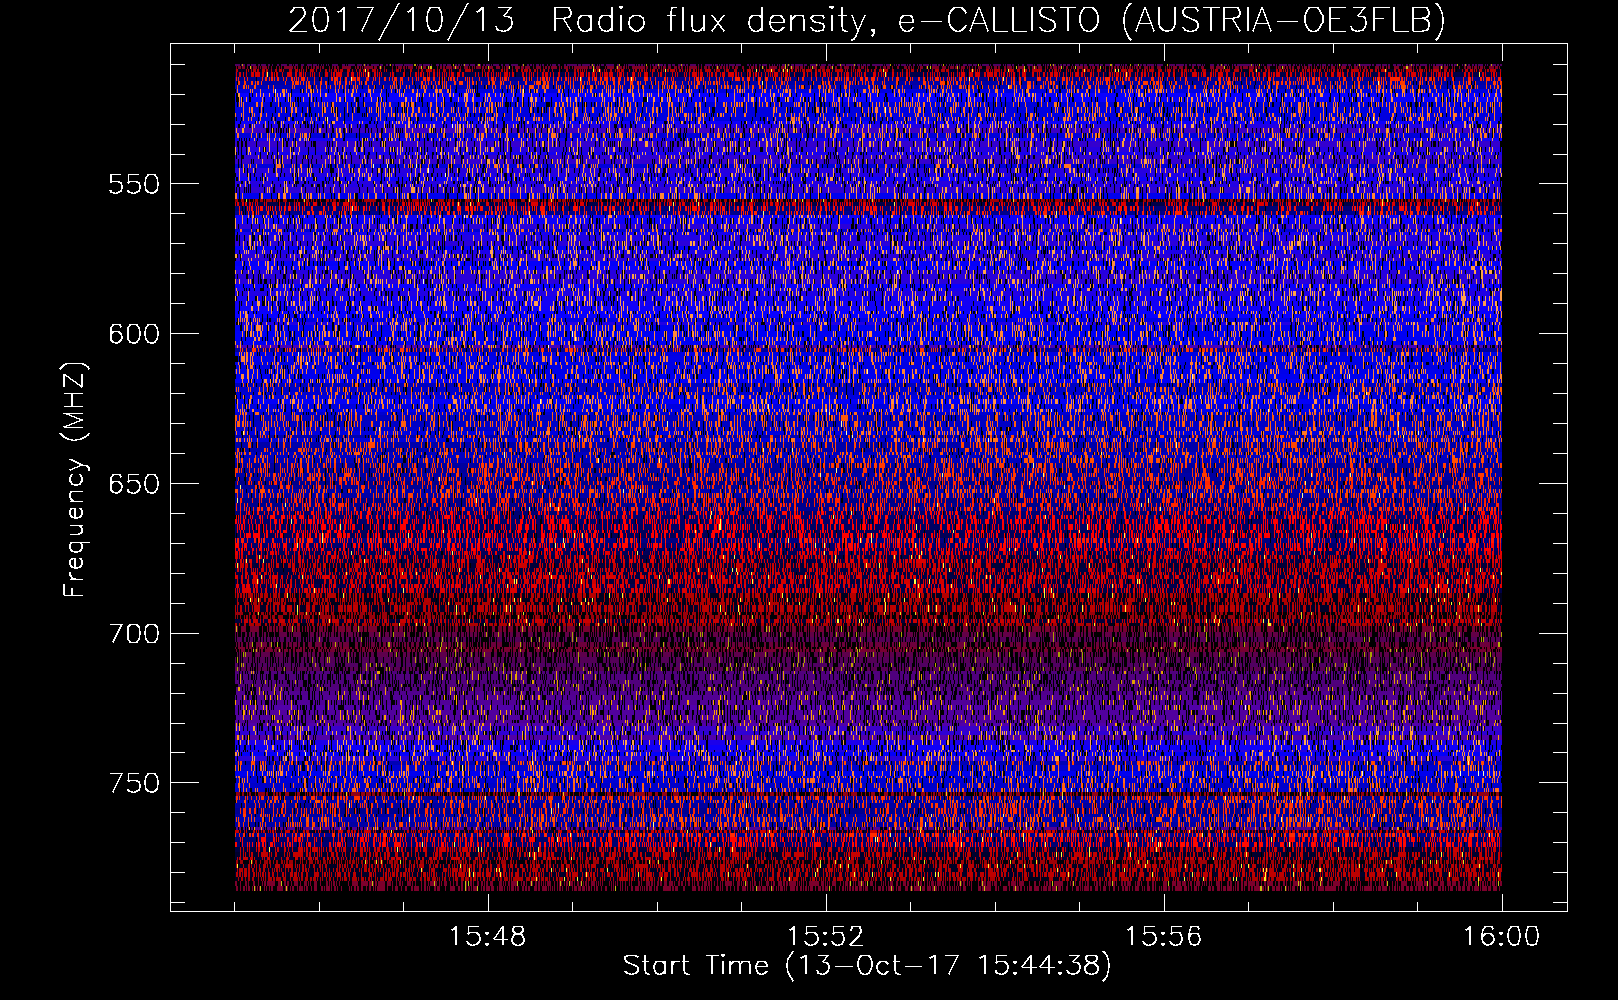This screenshot has height=1000, width=1618.
Task: Select the 700 frequency tick label
Action: coord(134,634)
